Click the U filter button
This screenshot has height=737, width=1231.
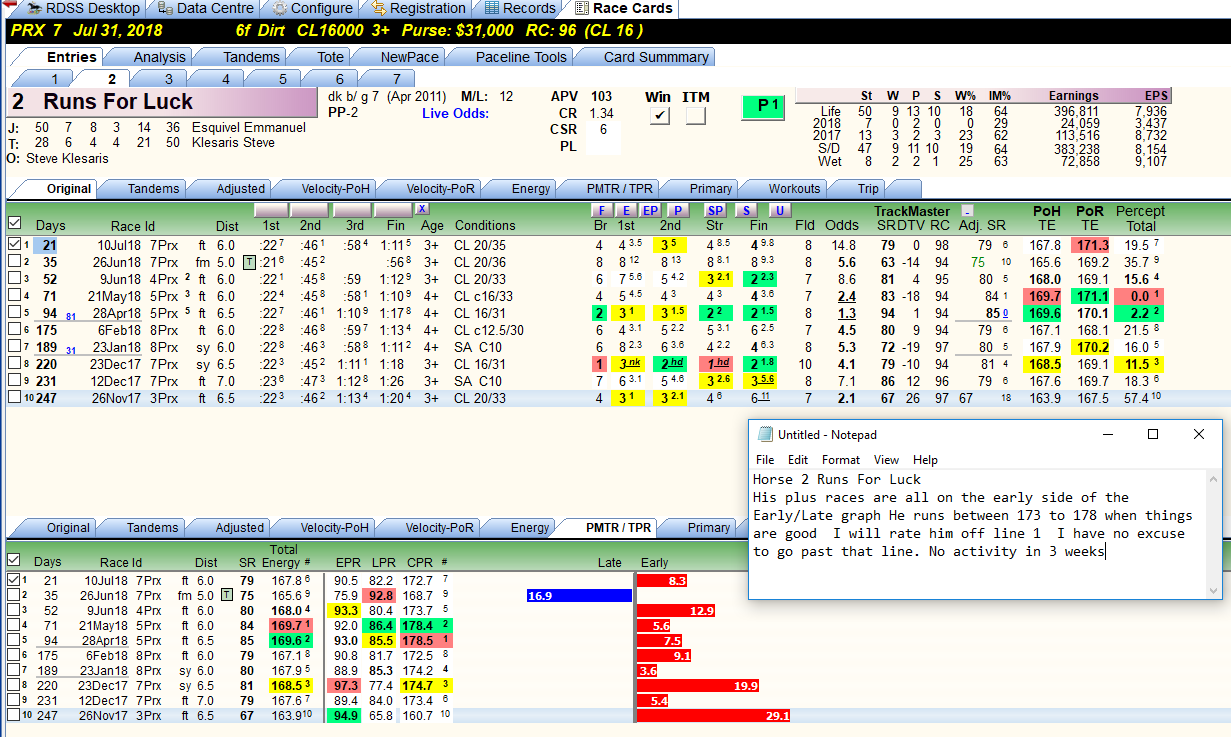pos(780,210)
